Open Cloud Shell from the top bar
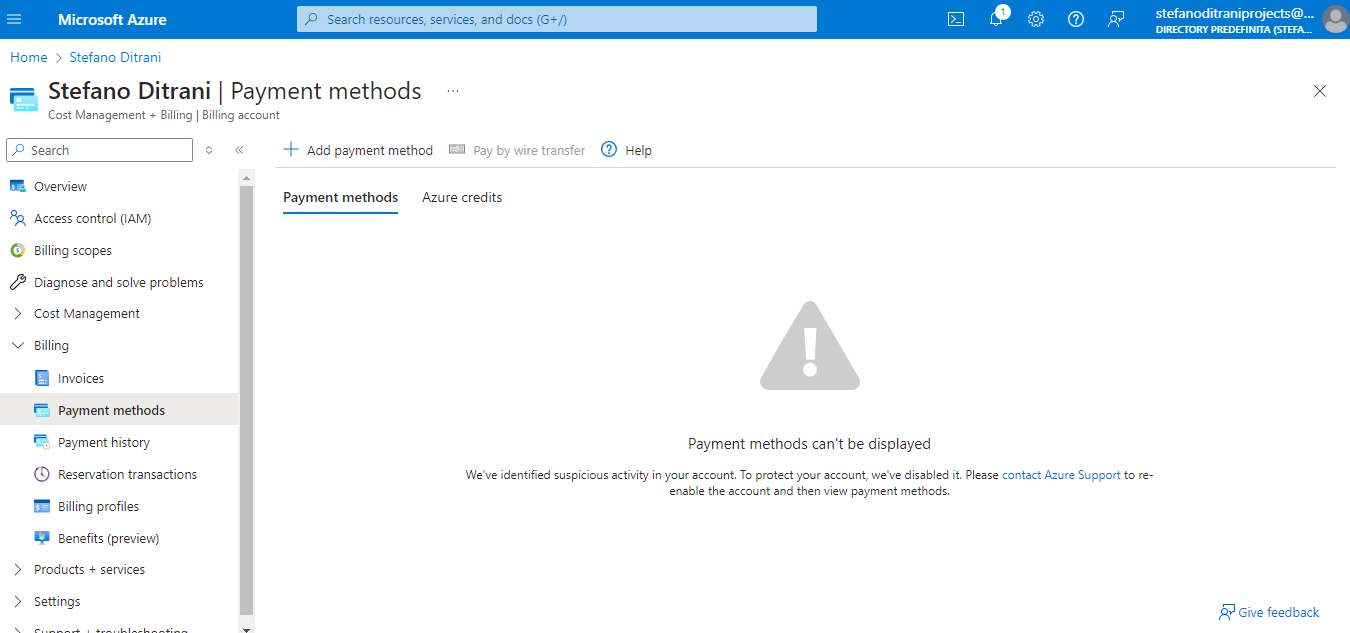 [x=956, y=19]
